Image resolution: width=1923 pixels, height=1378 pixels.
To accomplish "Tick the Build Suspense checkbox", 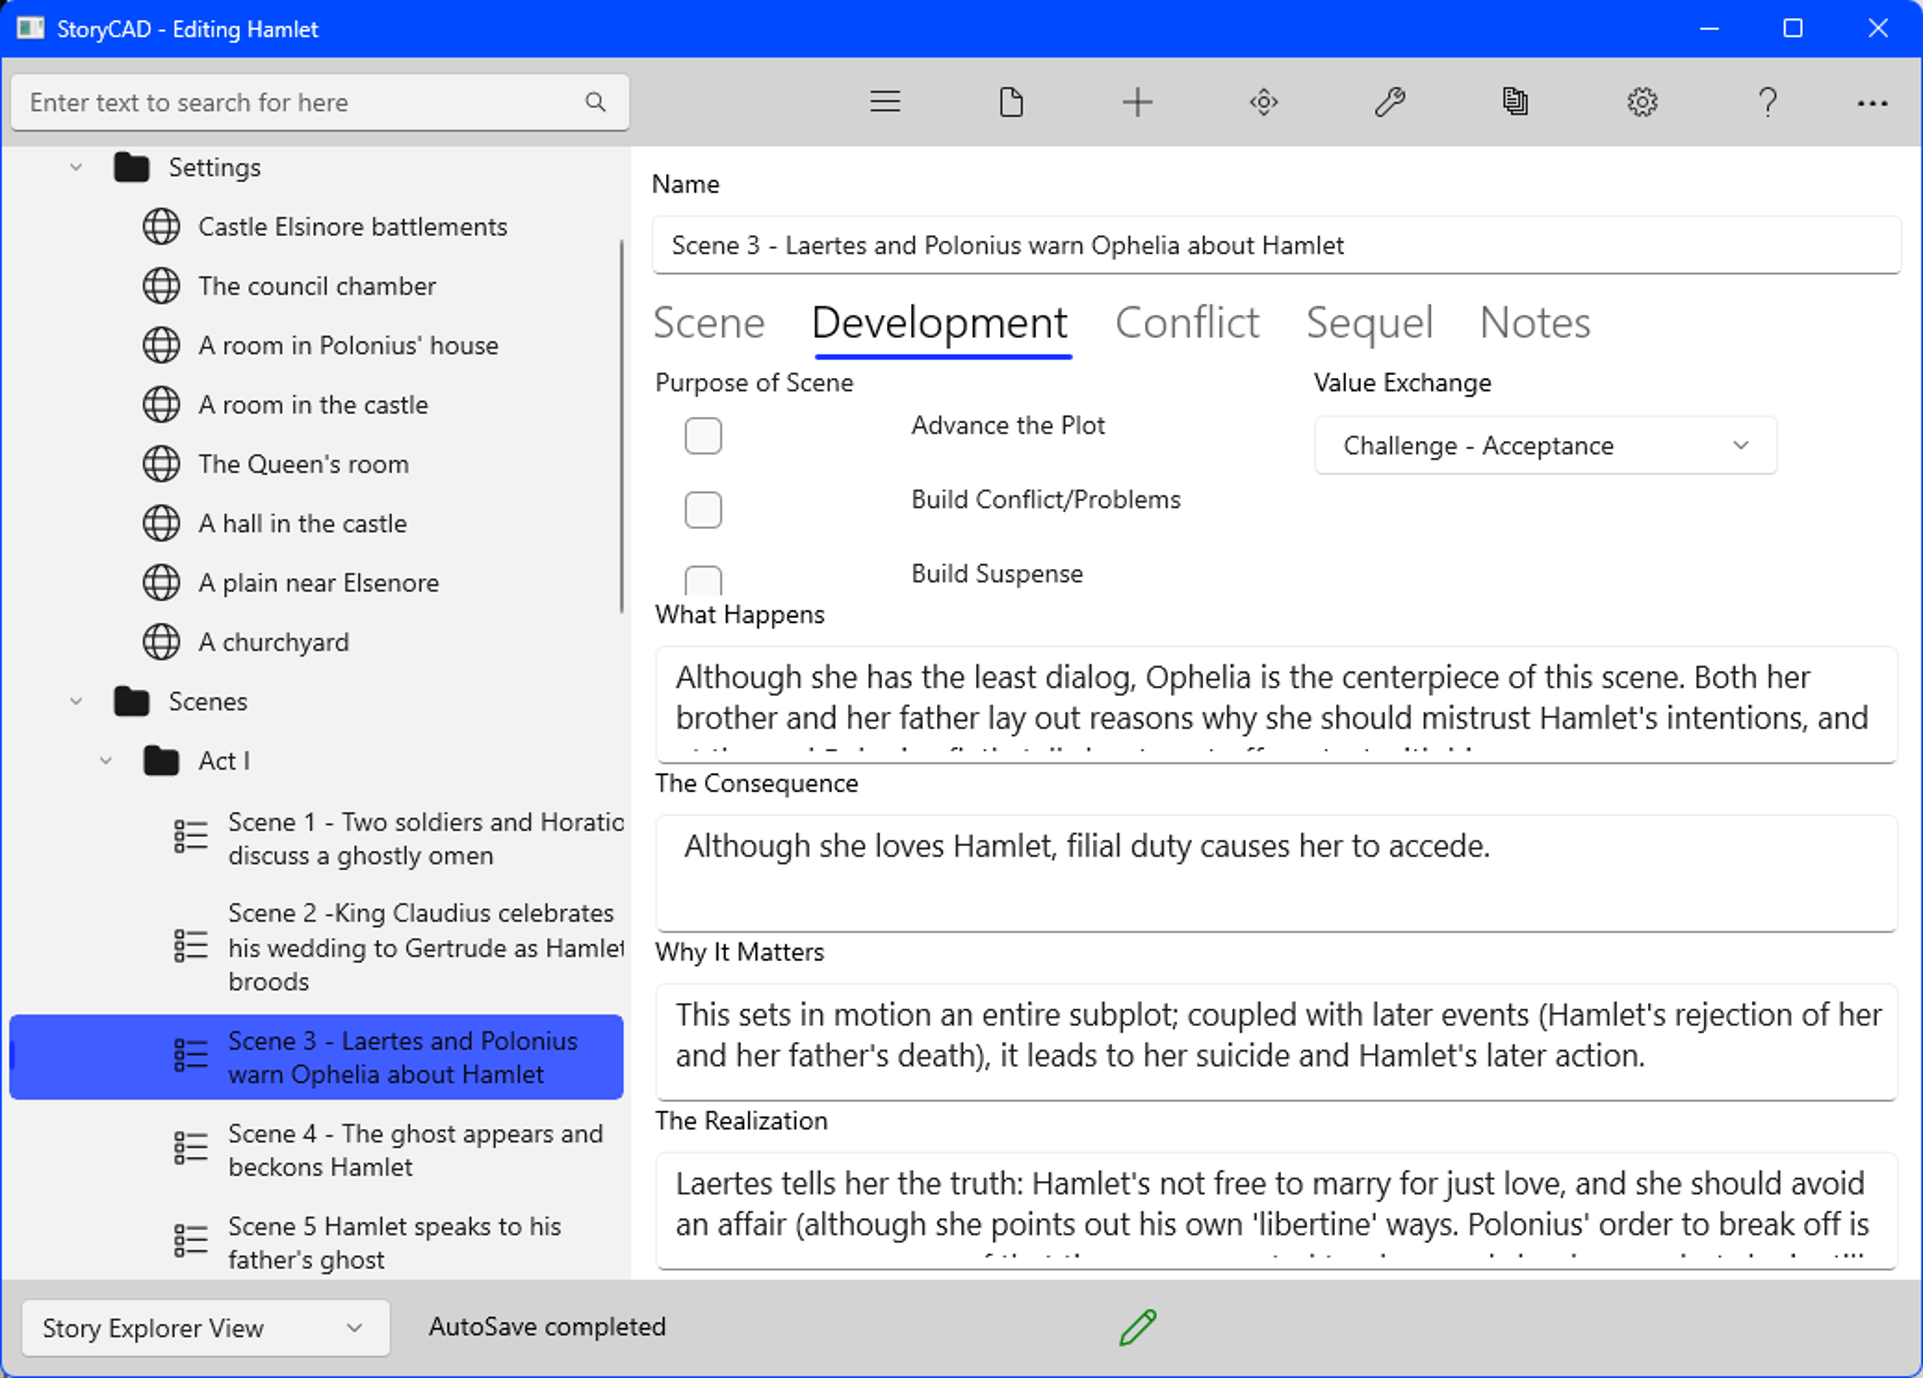I will click(703, 580).
